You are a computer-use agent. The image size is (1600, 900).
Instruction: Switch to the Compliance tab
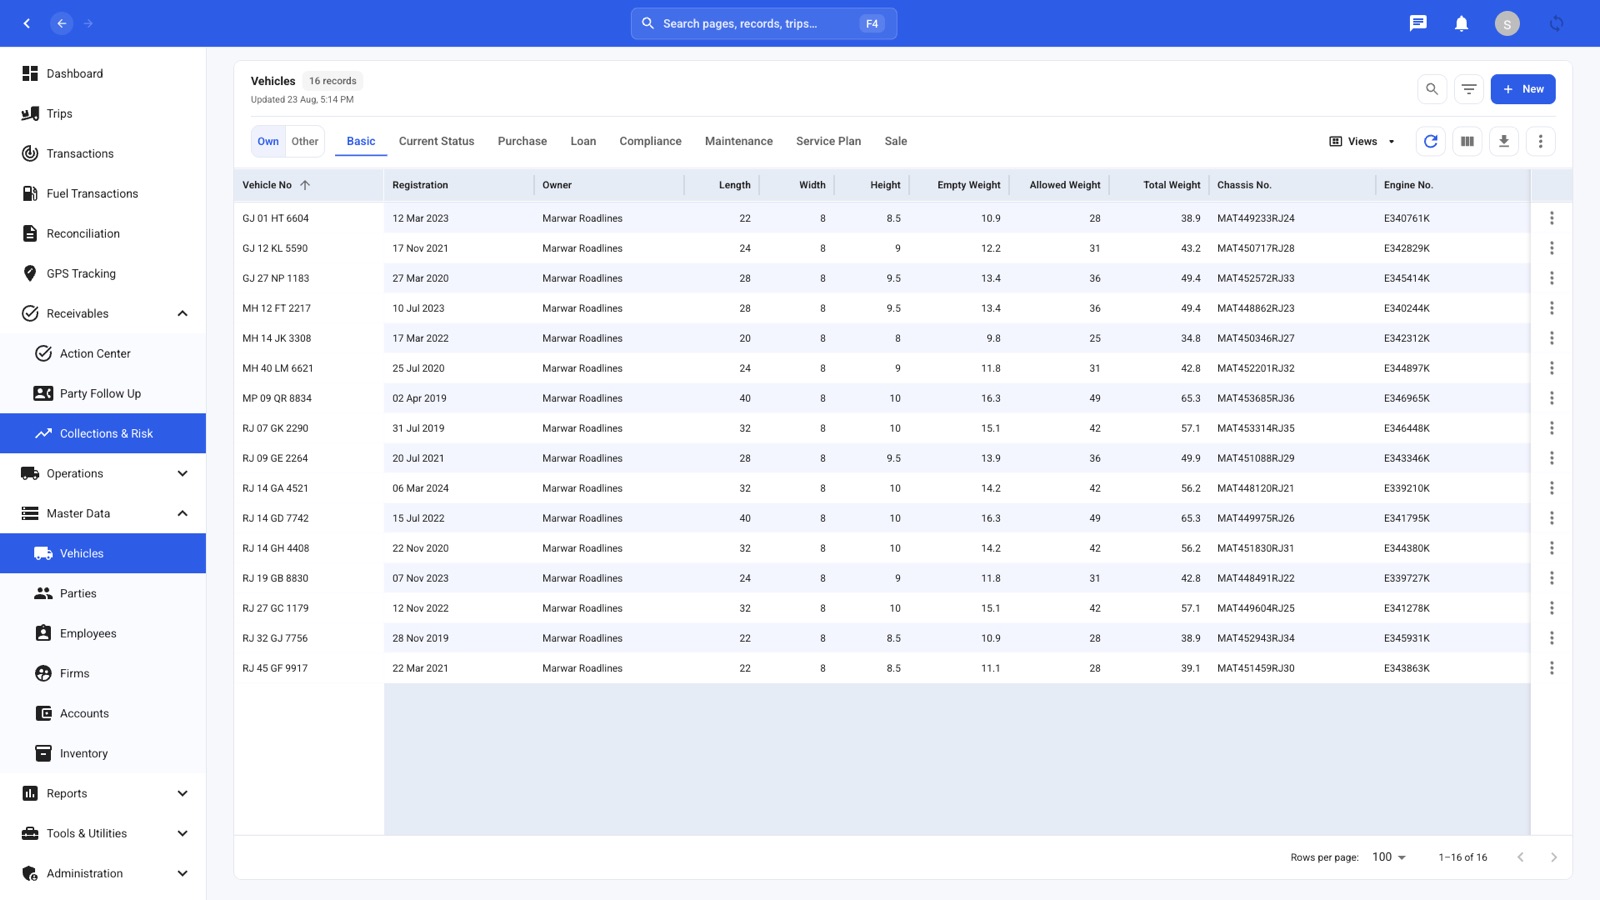pos(650,141)
